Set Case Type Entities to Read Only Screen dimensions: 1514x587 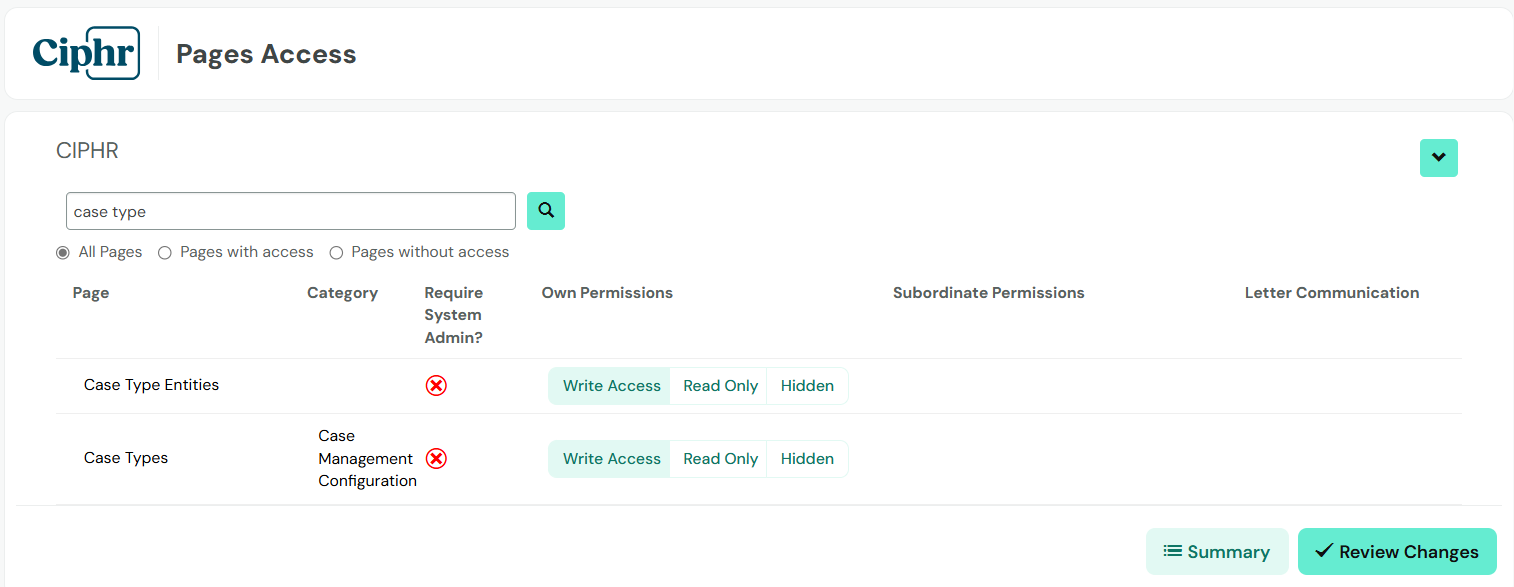coord(720,386)
